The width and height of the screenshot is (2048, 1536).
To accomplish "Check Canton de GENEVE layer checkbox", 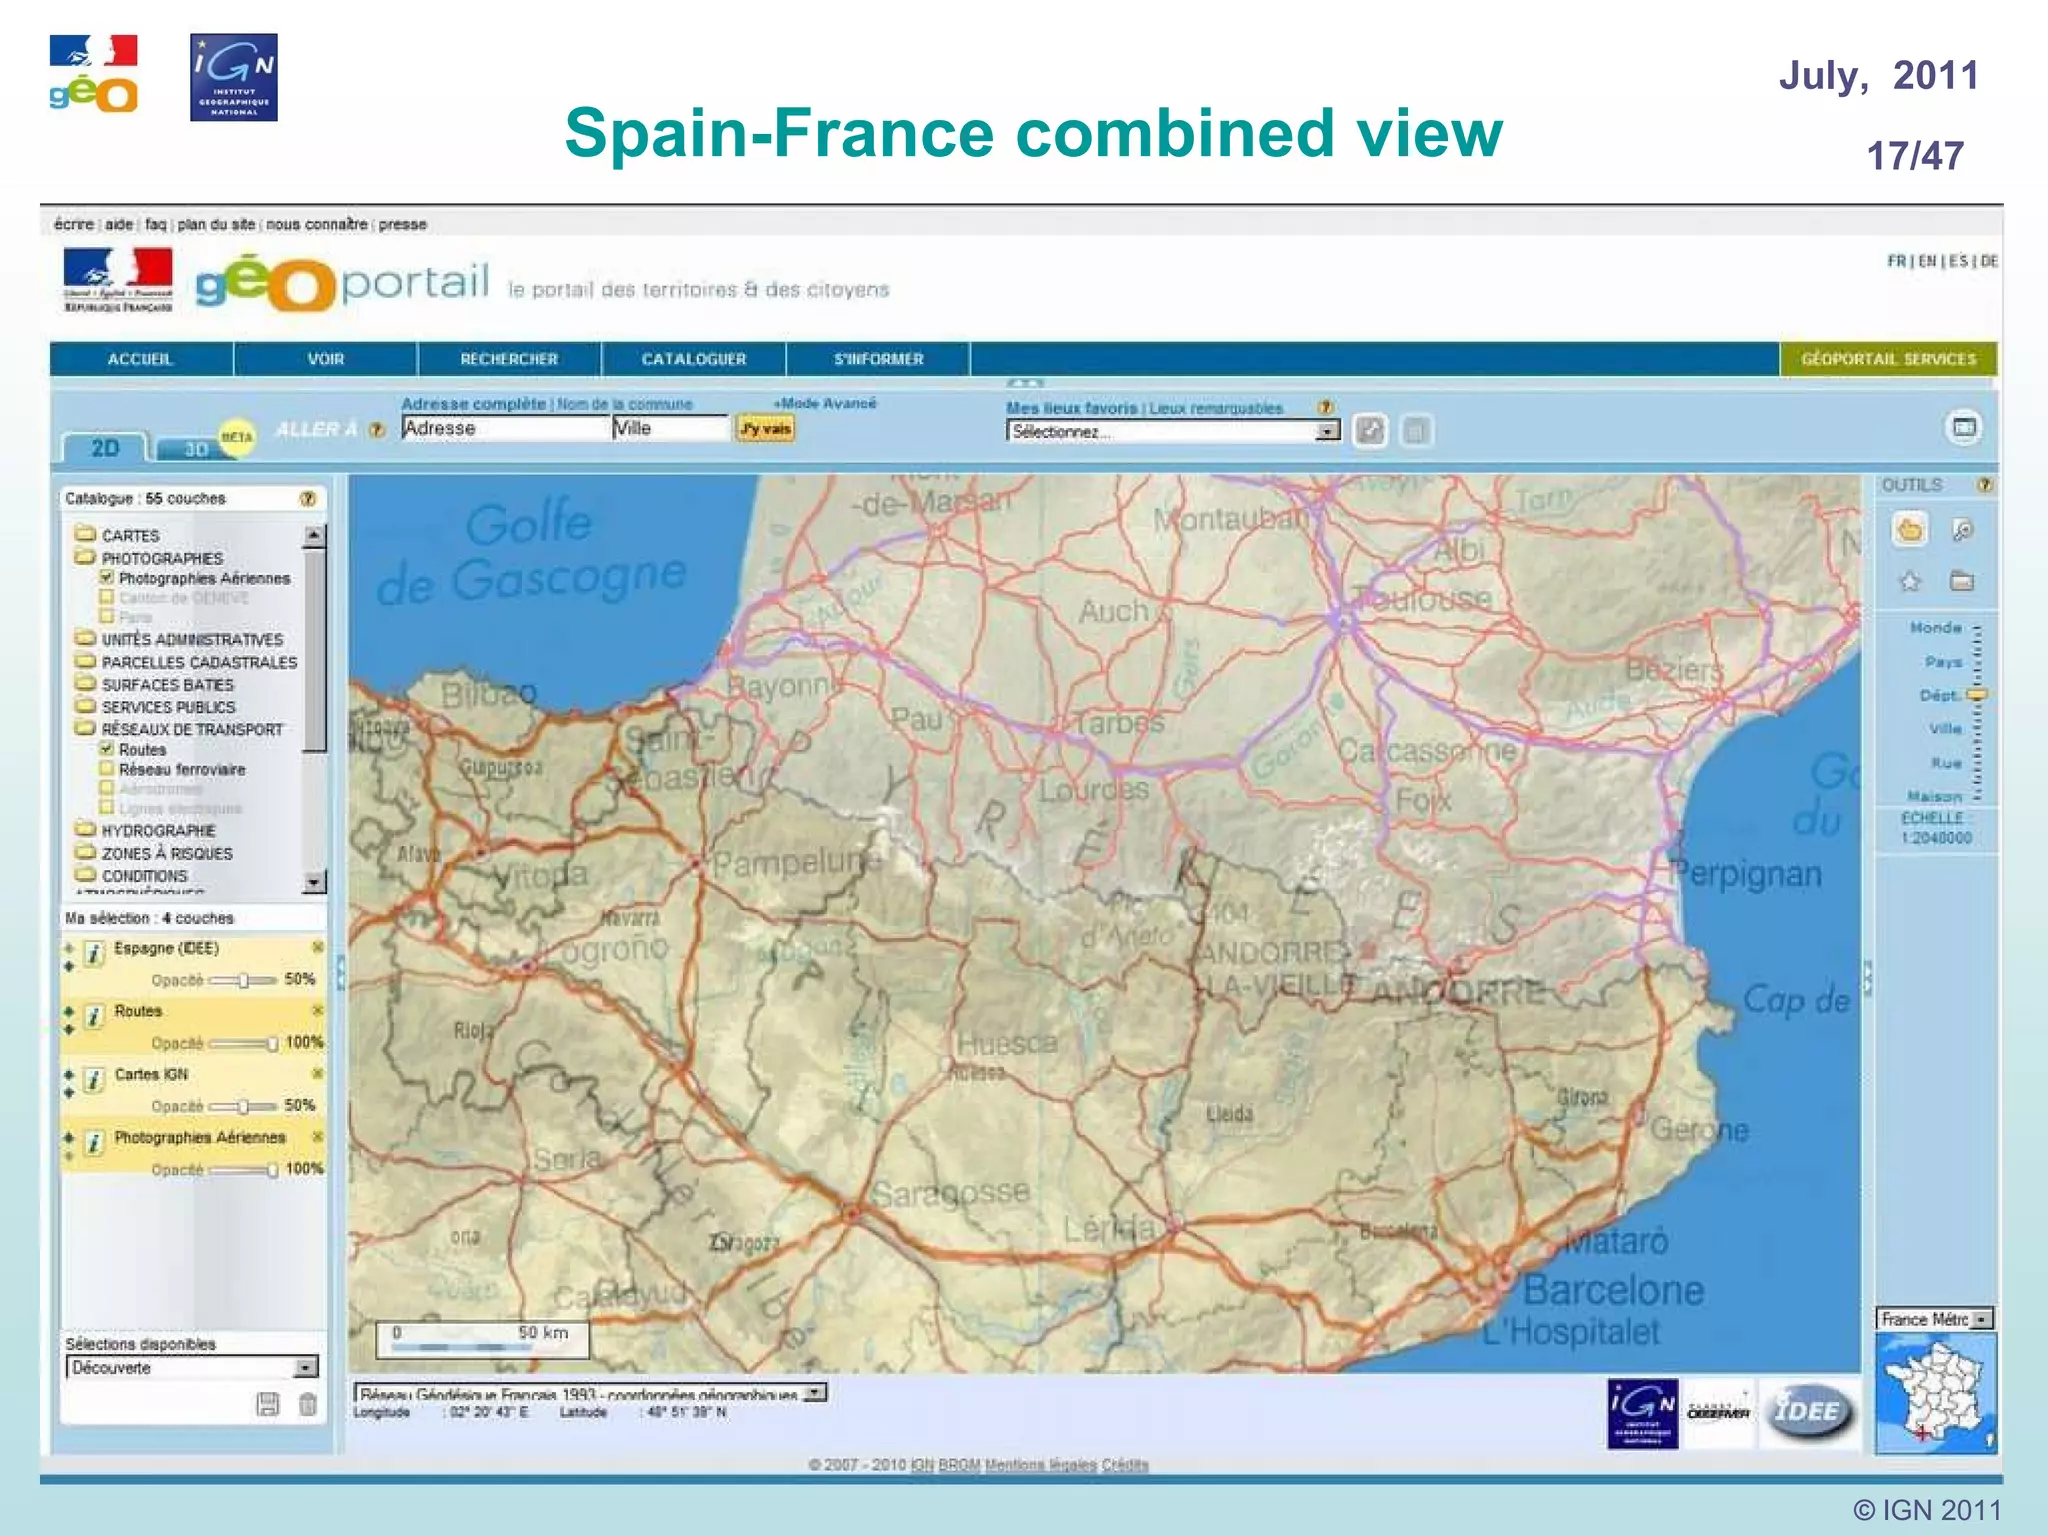I will click(x=107, y=597).
